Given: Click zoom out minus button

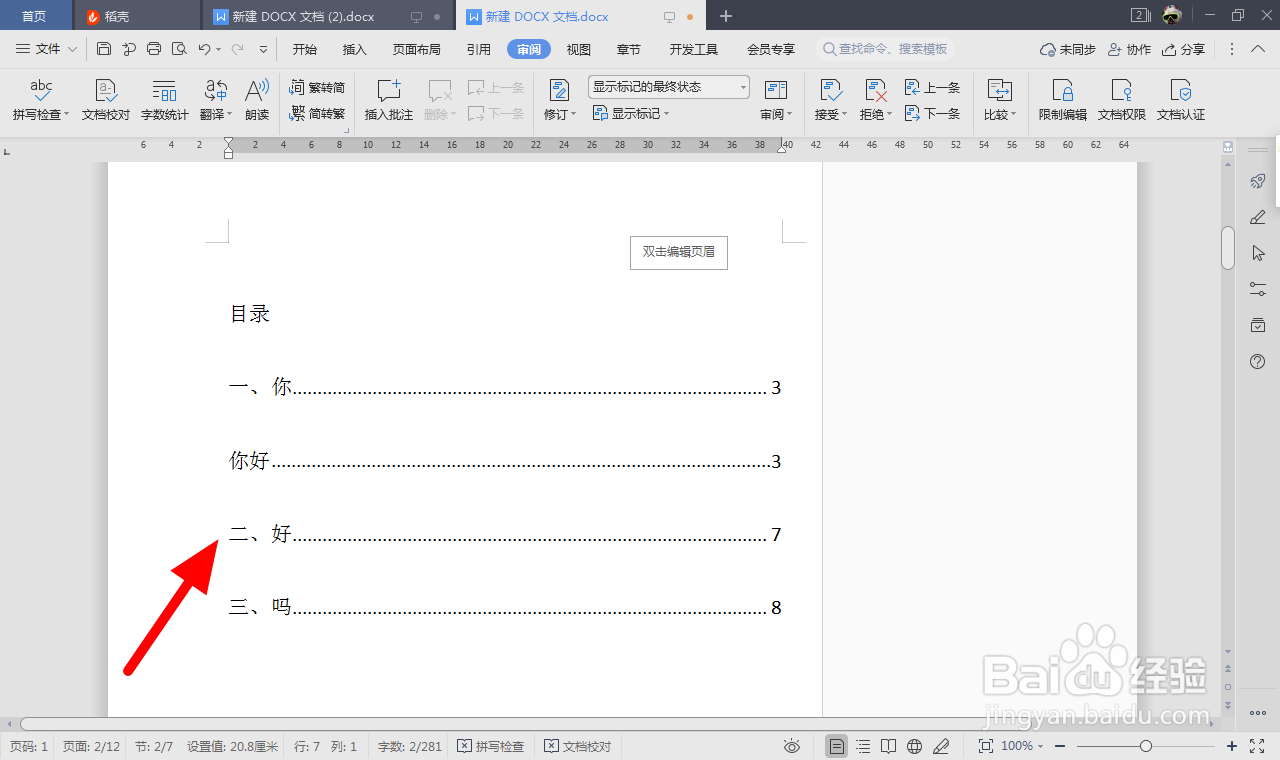Looking at the screenshot, I should click(1059, 746).
